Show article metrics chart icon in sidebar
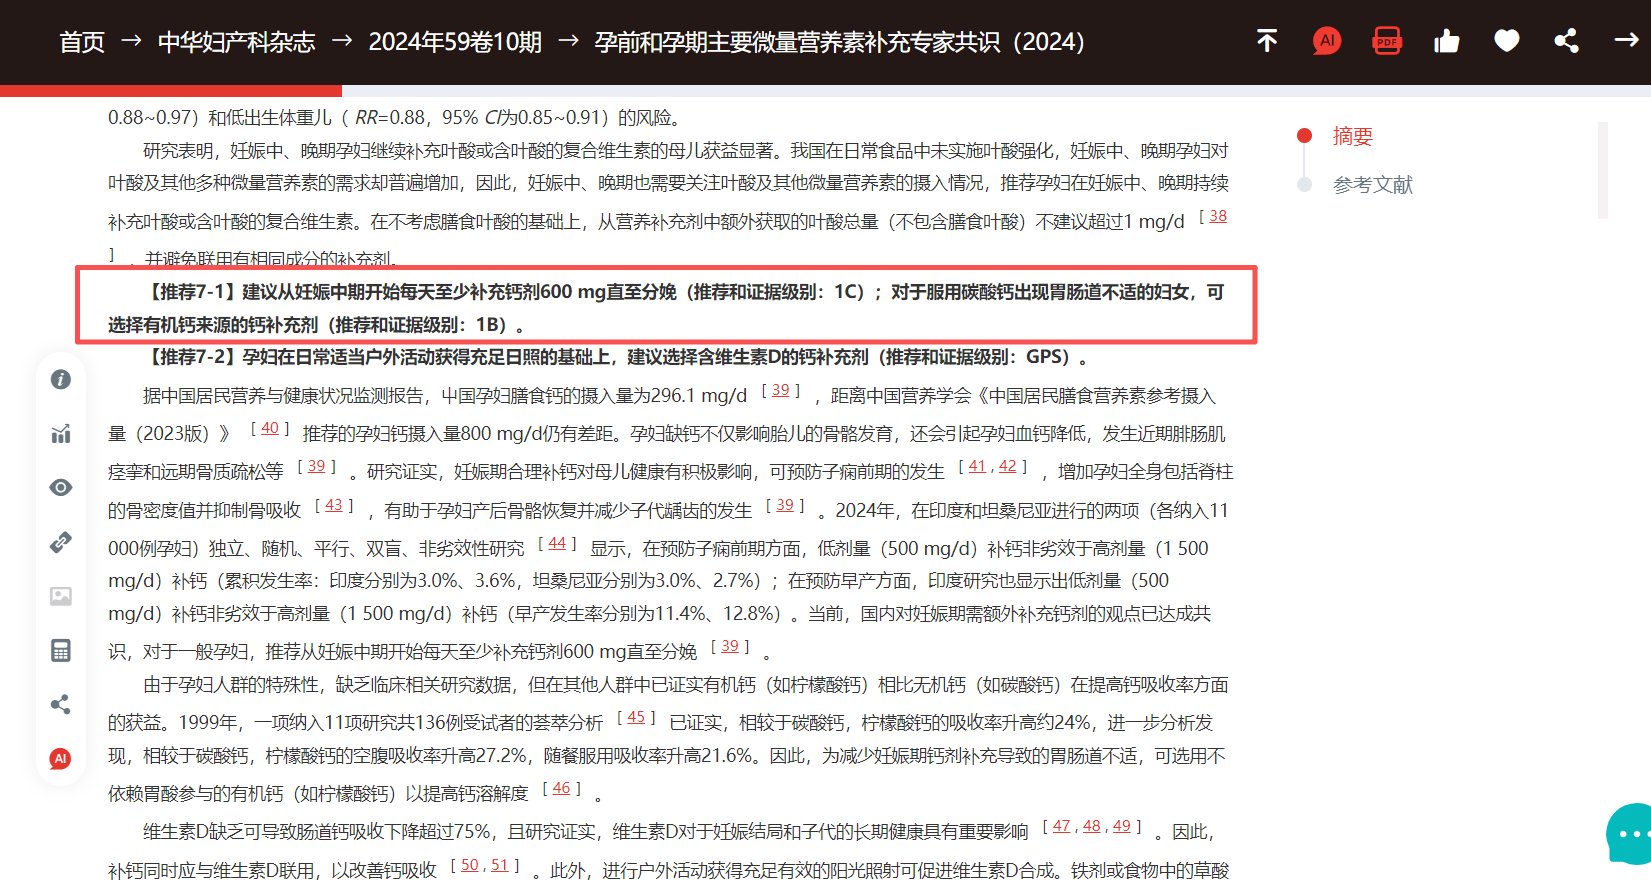The width and height of the screenshot is (1651, 890). tap(61, 434)
